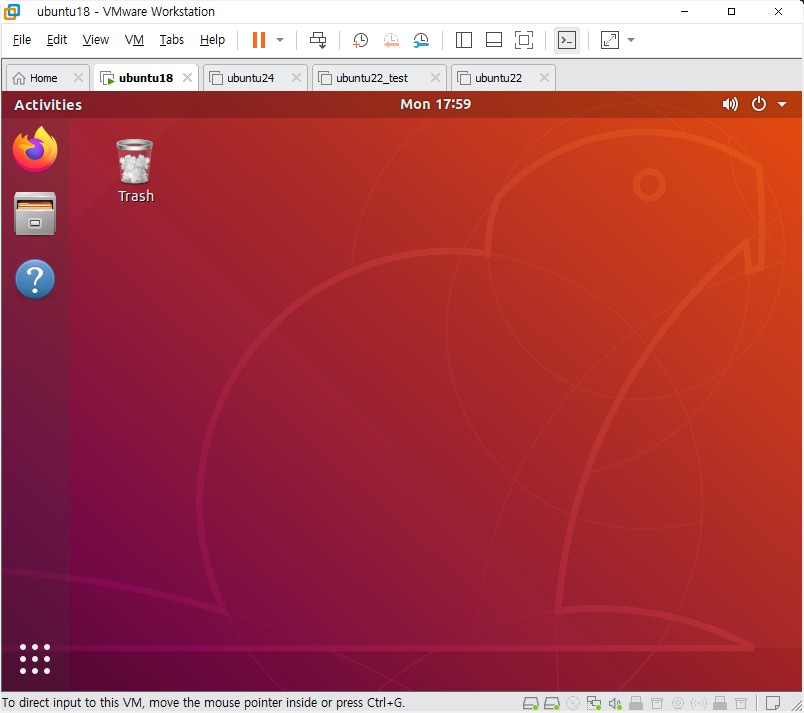Viewport: 804px width, 713px height.
Task: Open Files from the Ubuntu dock
Action: pos(35,214)
